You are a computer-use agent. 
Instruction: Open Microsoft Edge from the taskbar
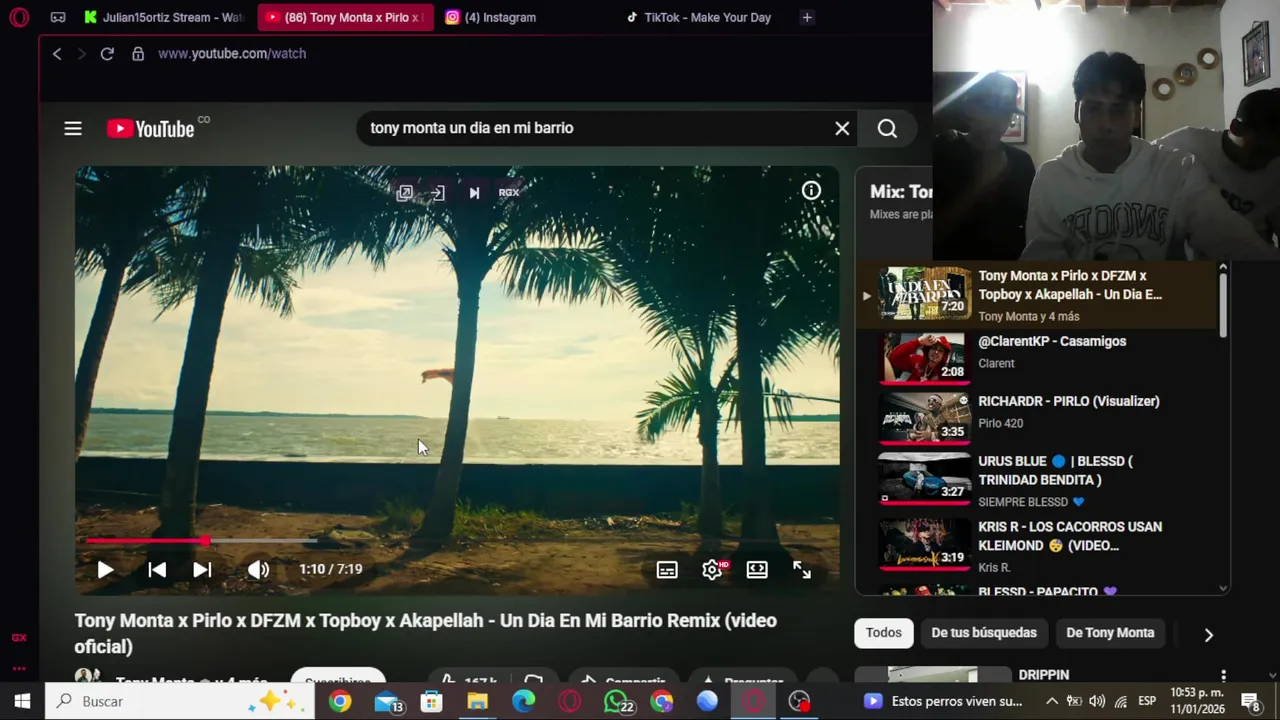(523, 701)
